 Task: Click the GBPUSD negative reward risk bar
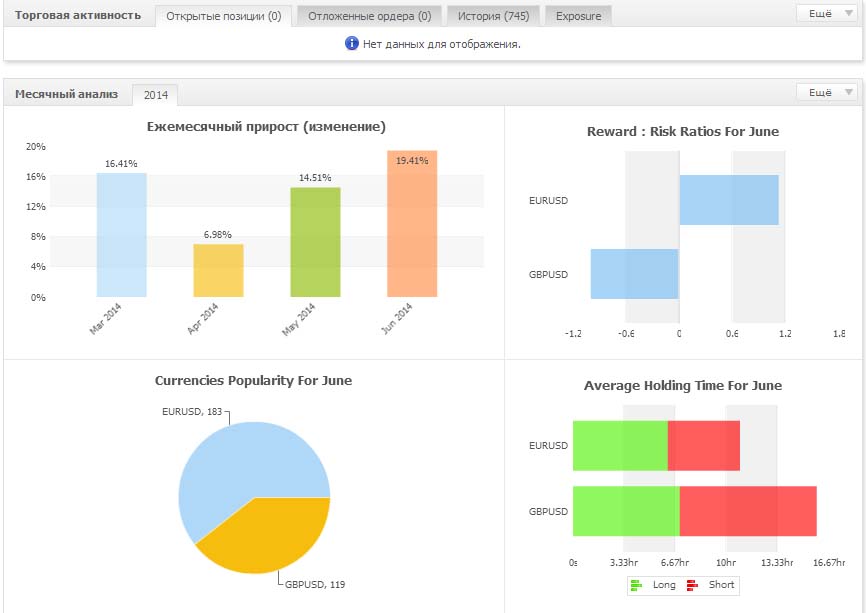[x=634, y=274]
